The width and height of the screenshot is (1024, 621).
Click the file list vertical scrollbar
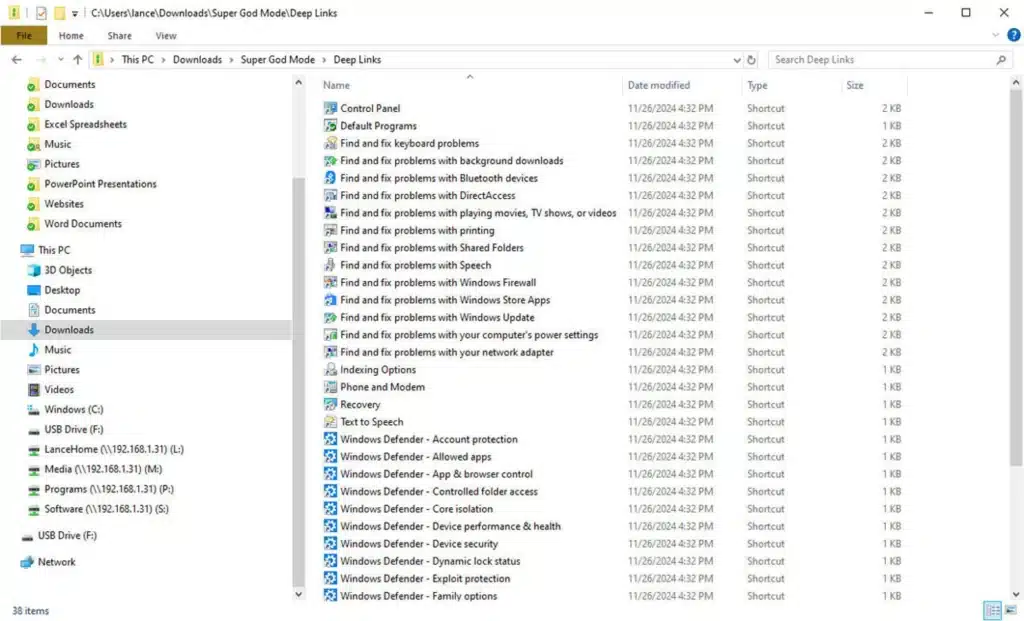(1016, 278)
